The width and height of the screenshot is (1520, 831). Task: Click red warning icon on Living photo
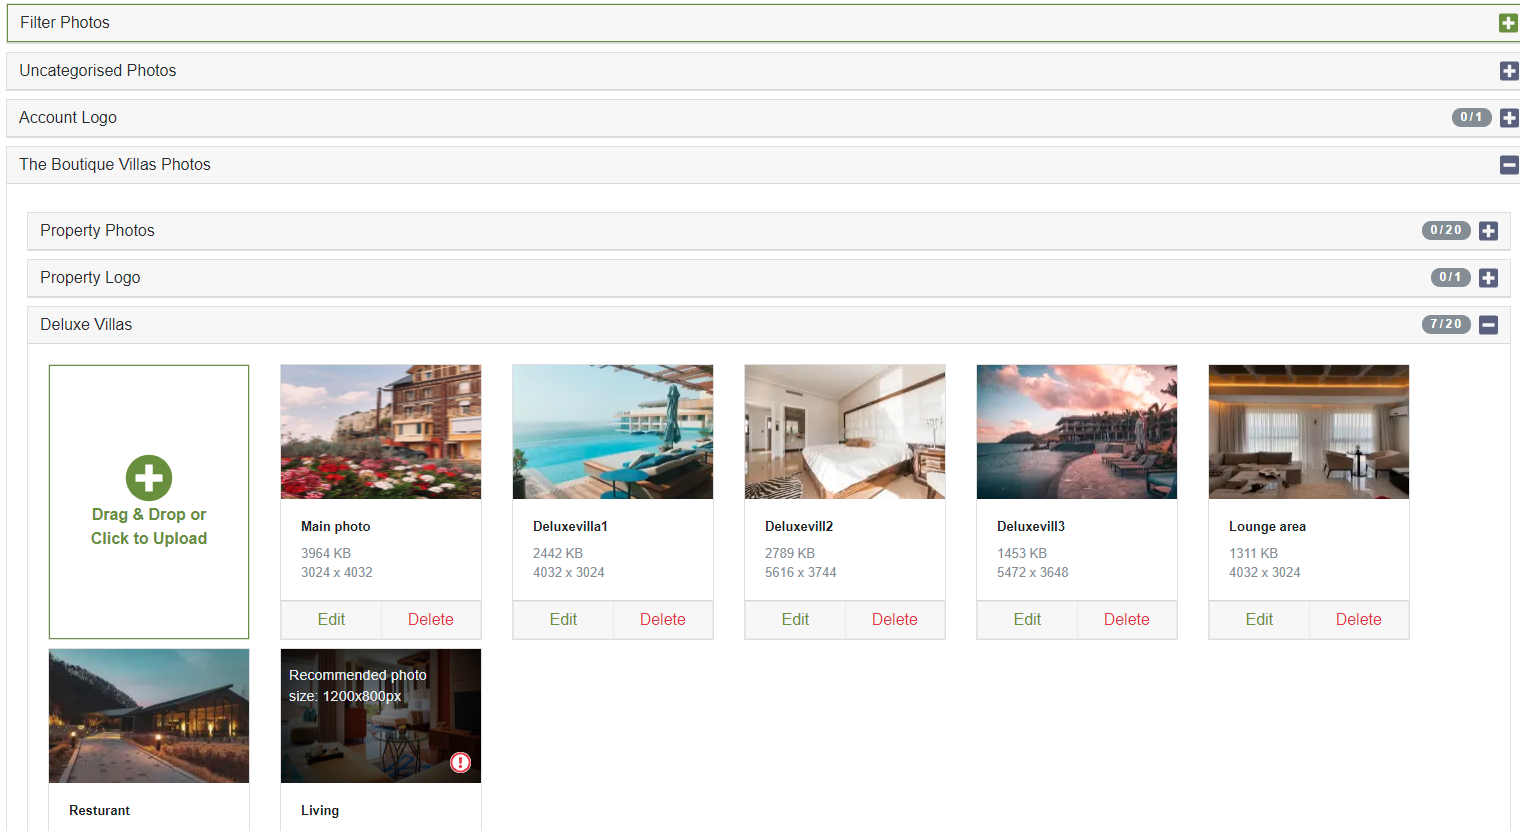[x=460, y=762]
